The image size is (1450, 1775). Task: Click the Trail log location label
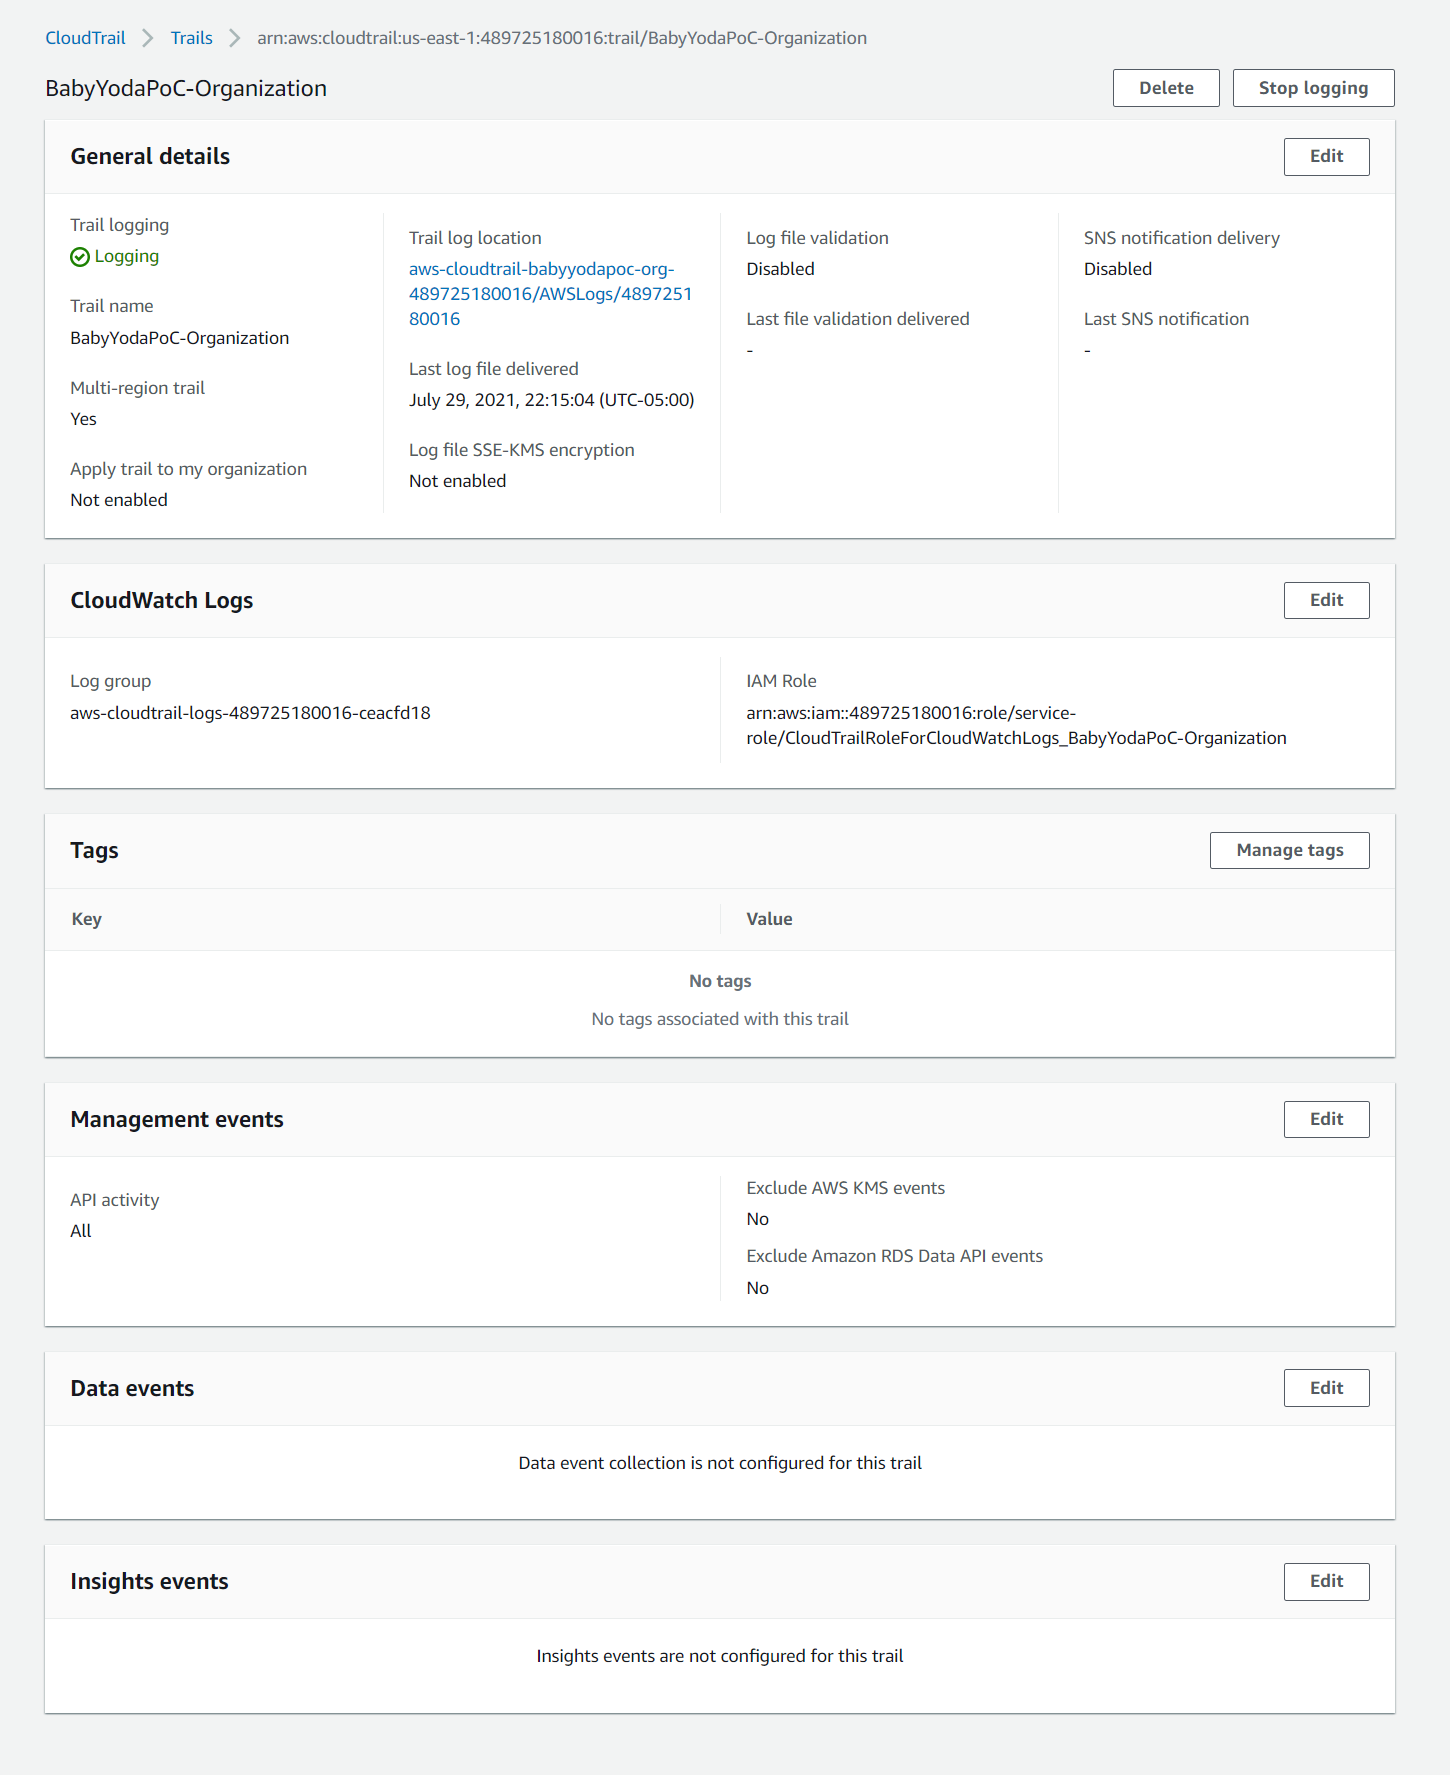pos(475,238)
